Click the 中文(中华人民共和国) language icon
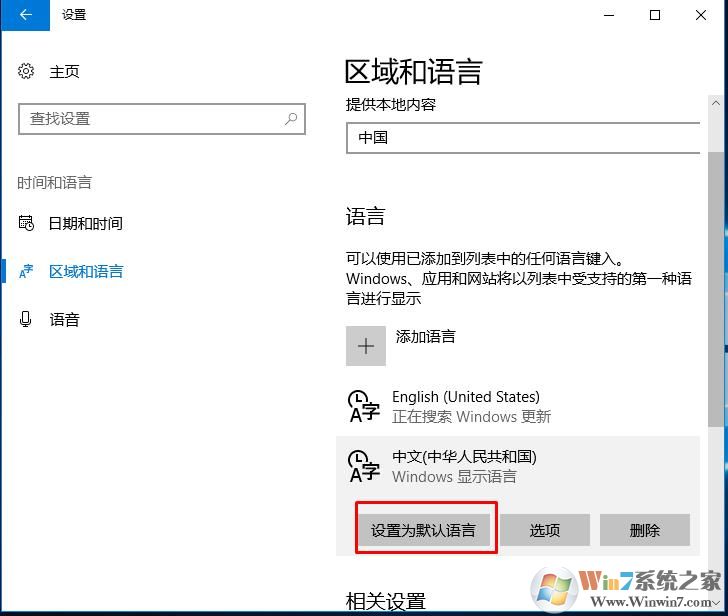728x616 pixels. tap(364, 466)
